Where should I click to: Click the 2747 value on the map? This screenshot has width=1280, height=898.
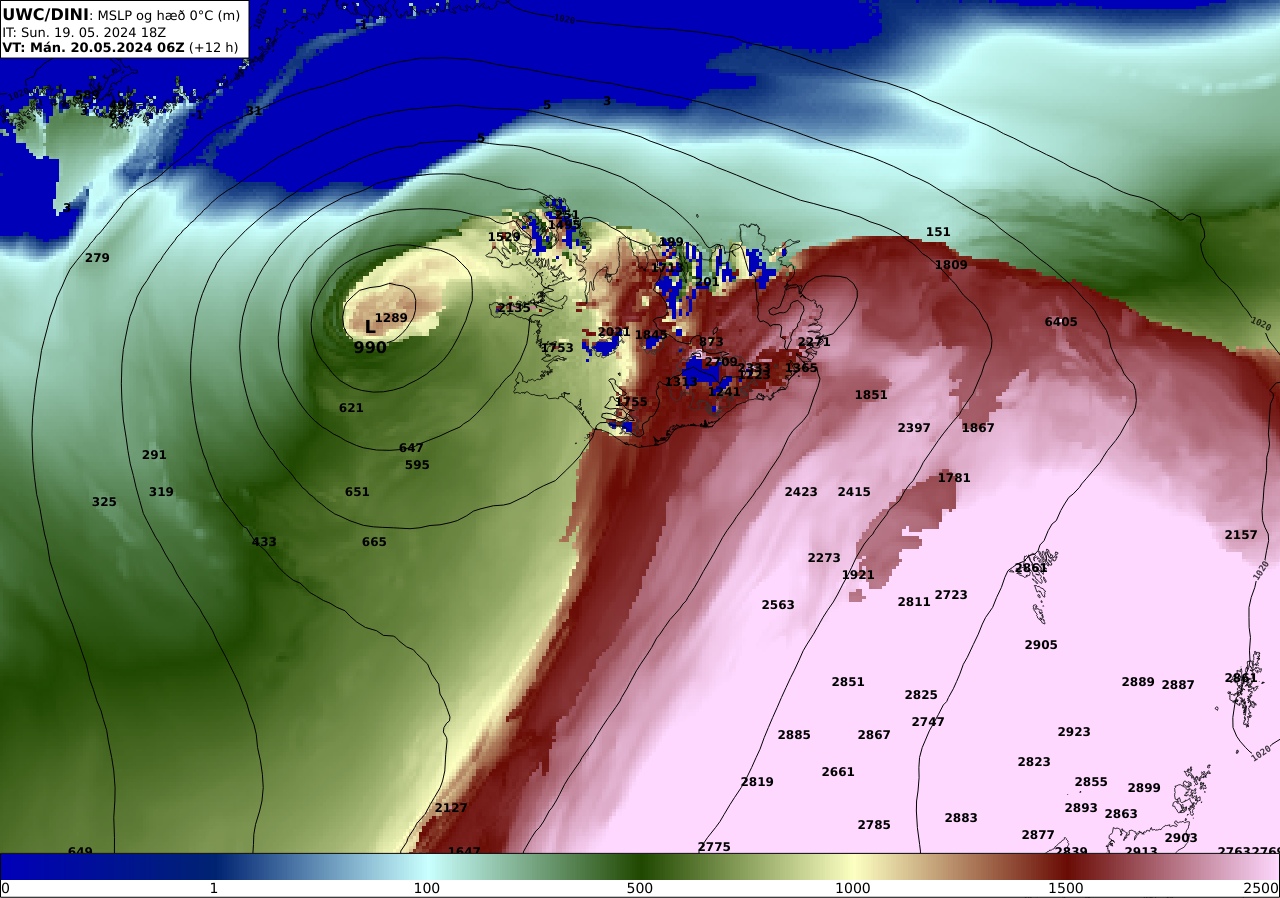(x=928, y=722)
